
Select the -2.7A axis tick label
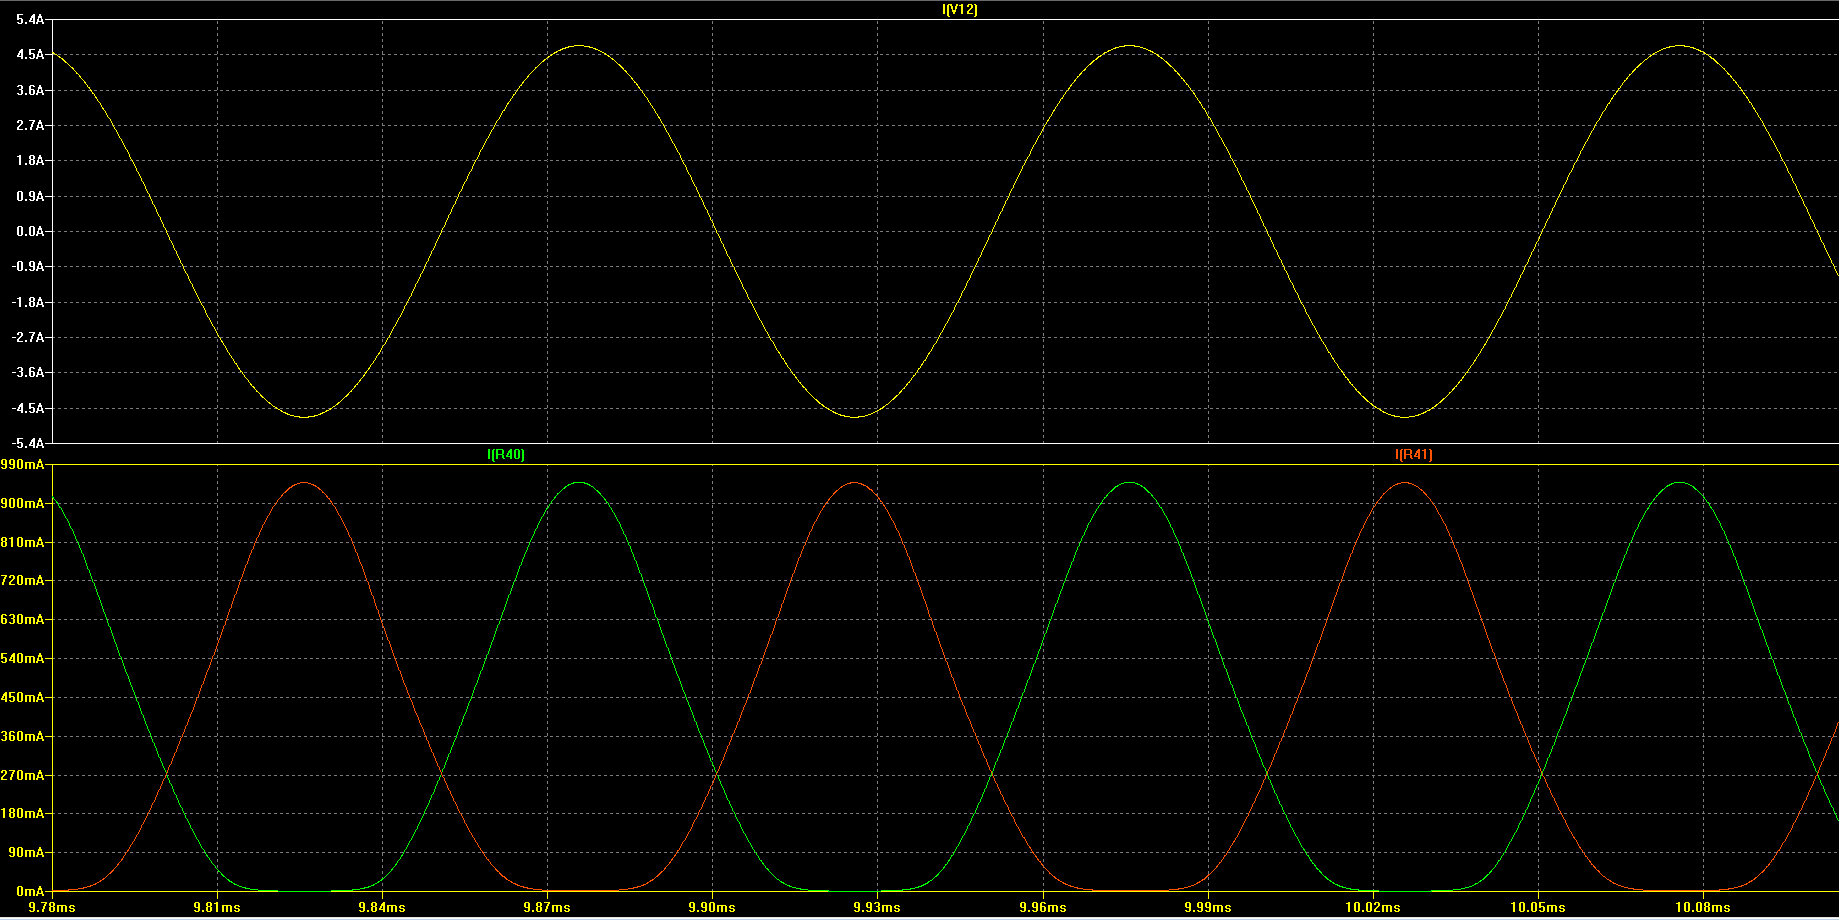(x=28, y=338)
